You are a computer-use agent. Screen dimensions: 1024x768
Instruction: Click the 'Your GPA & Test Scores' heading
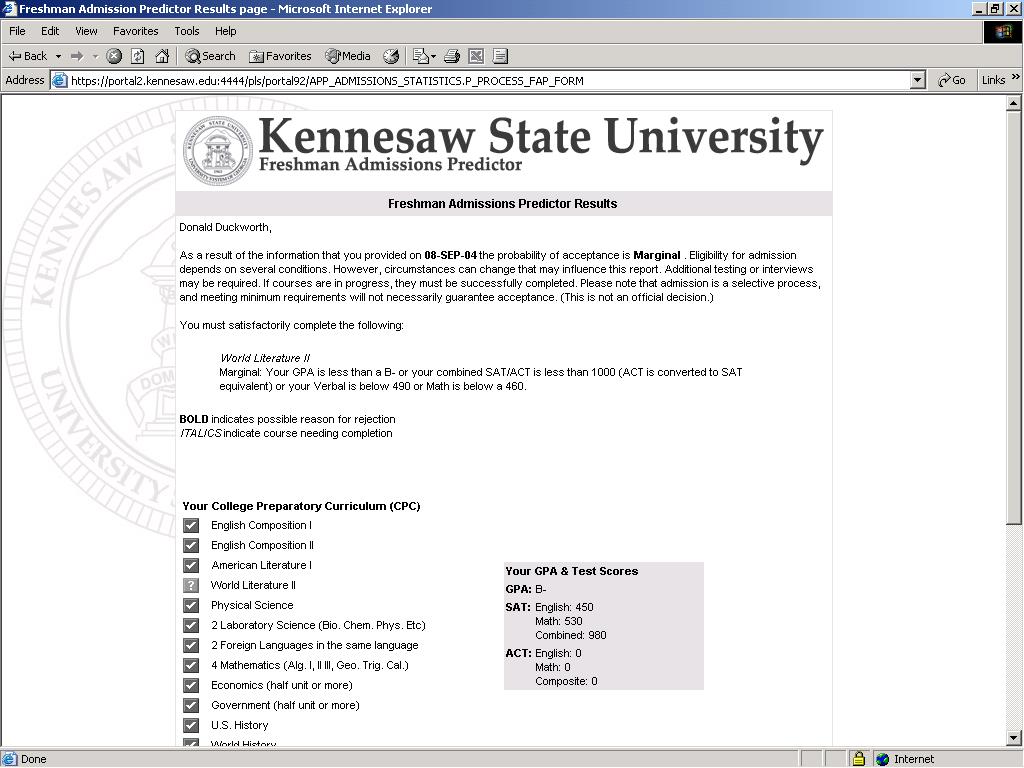(x=571, y=571)
